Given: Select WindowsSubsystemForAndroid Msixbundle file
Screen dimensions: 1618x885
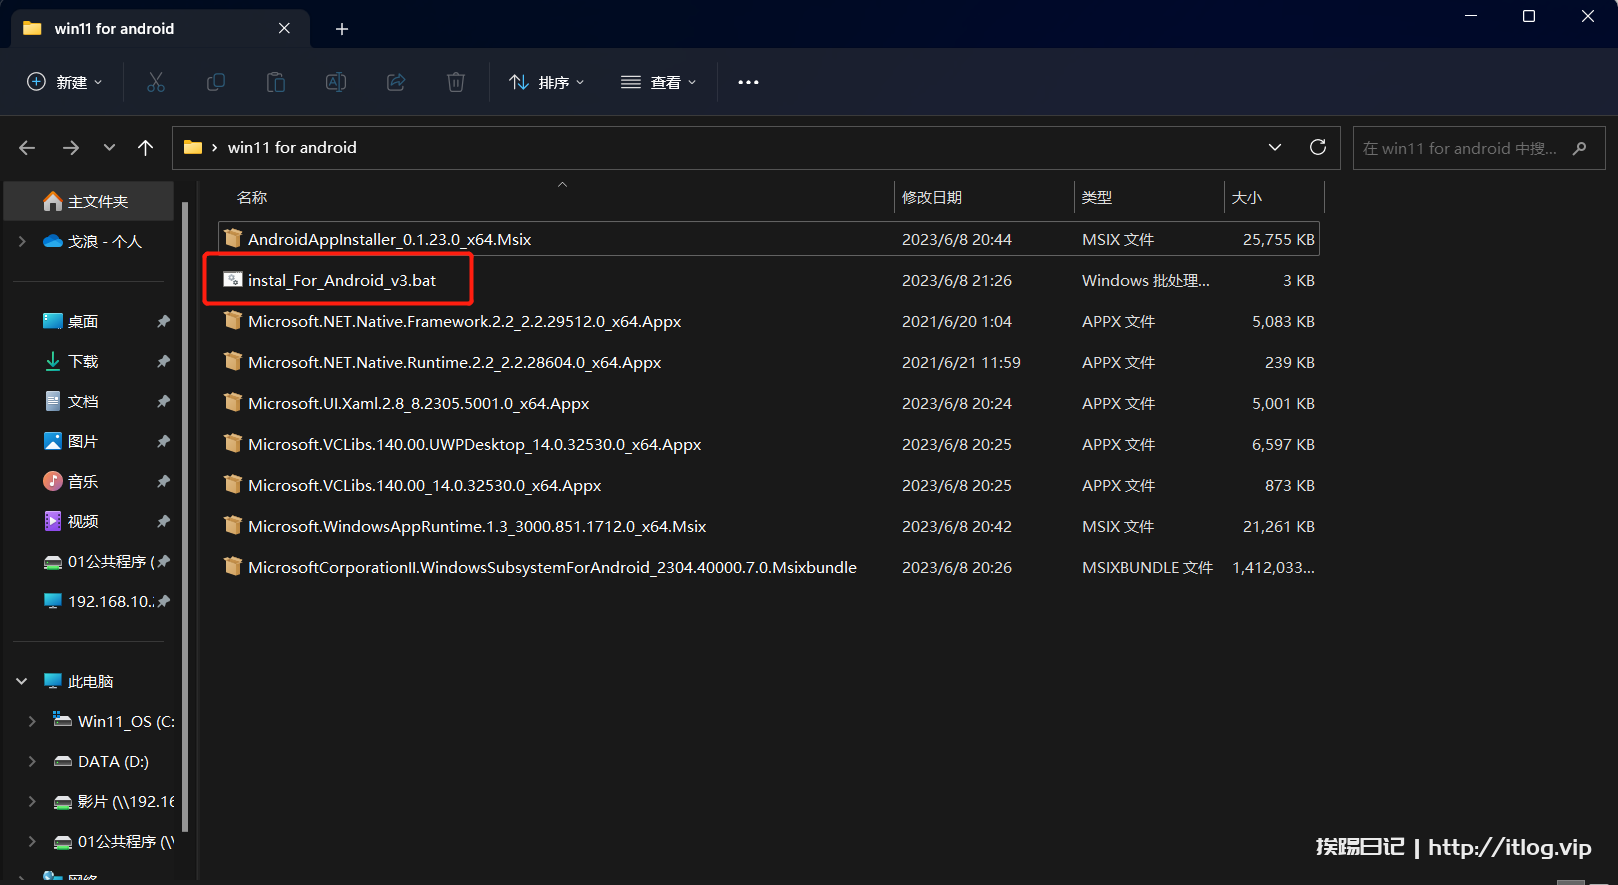Looking at the screenshot, I should [x=768, y=567].
